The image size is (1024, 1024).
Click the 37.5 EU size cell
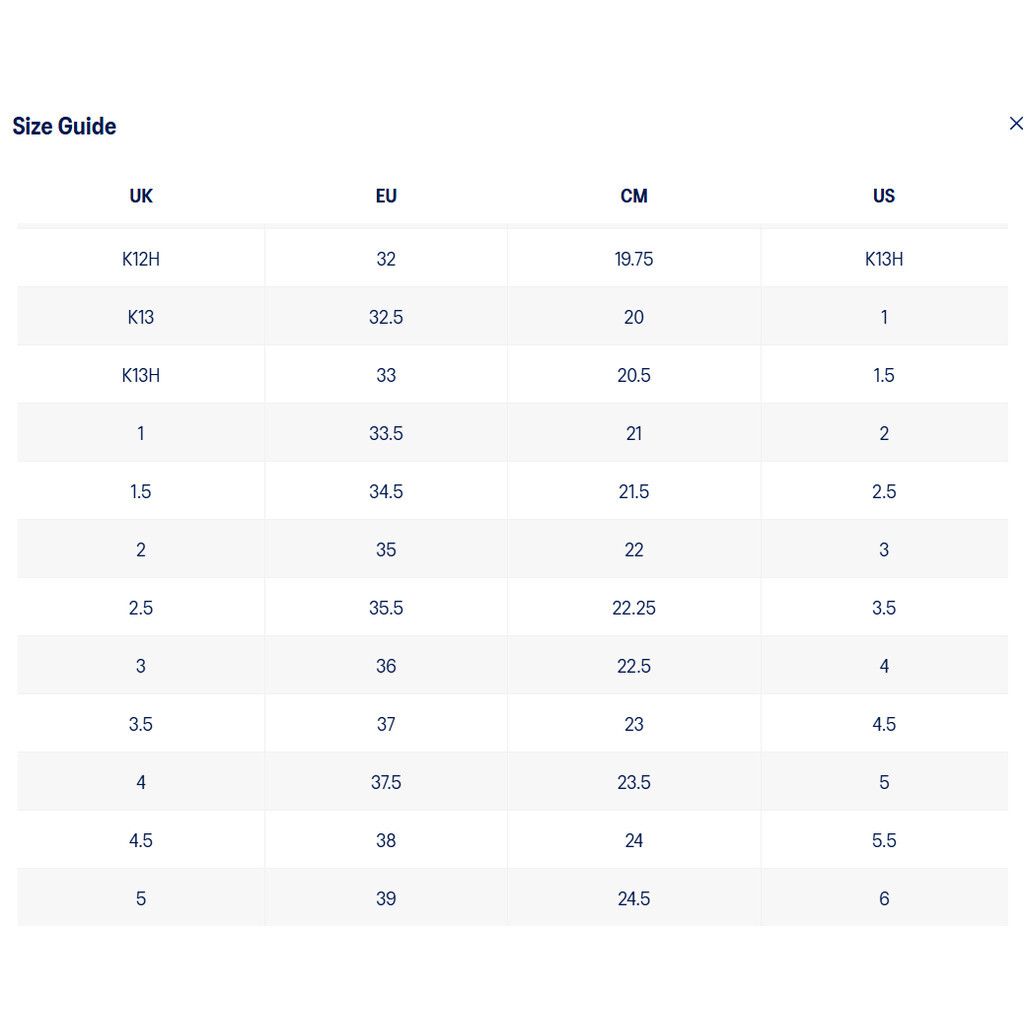click(x=386, y=782)
